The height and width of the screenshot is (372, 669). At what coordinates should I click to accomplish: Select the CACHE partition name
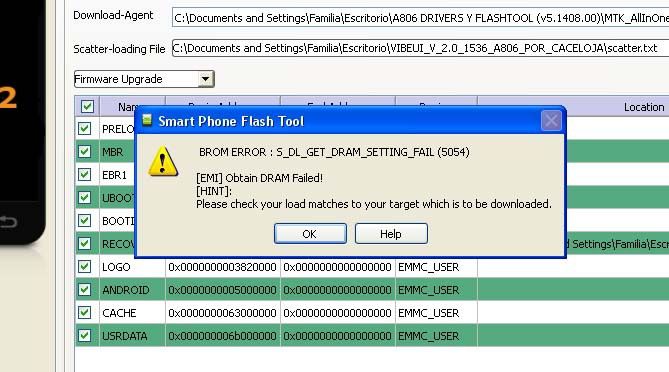click(119, 313)
